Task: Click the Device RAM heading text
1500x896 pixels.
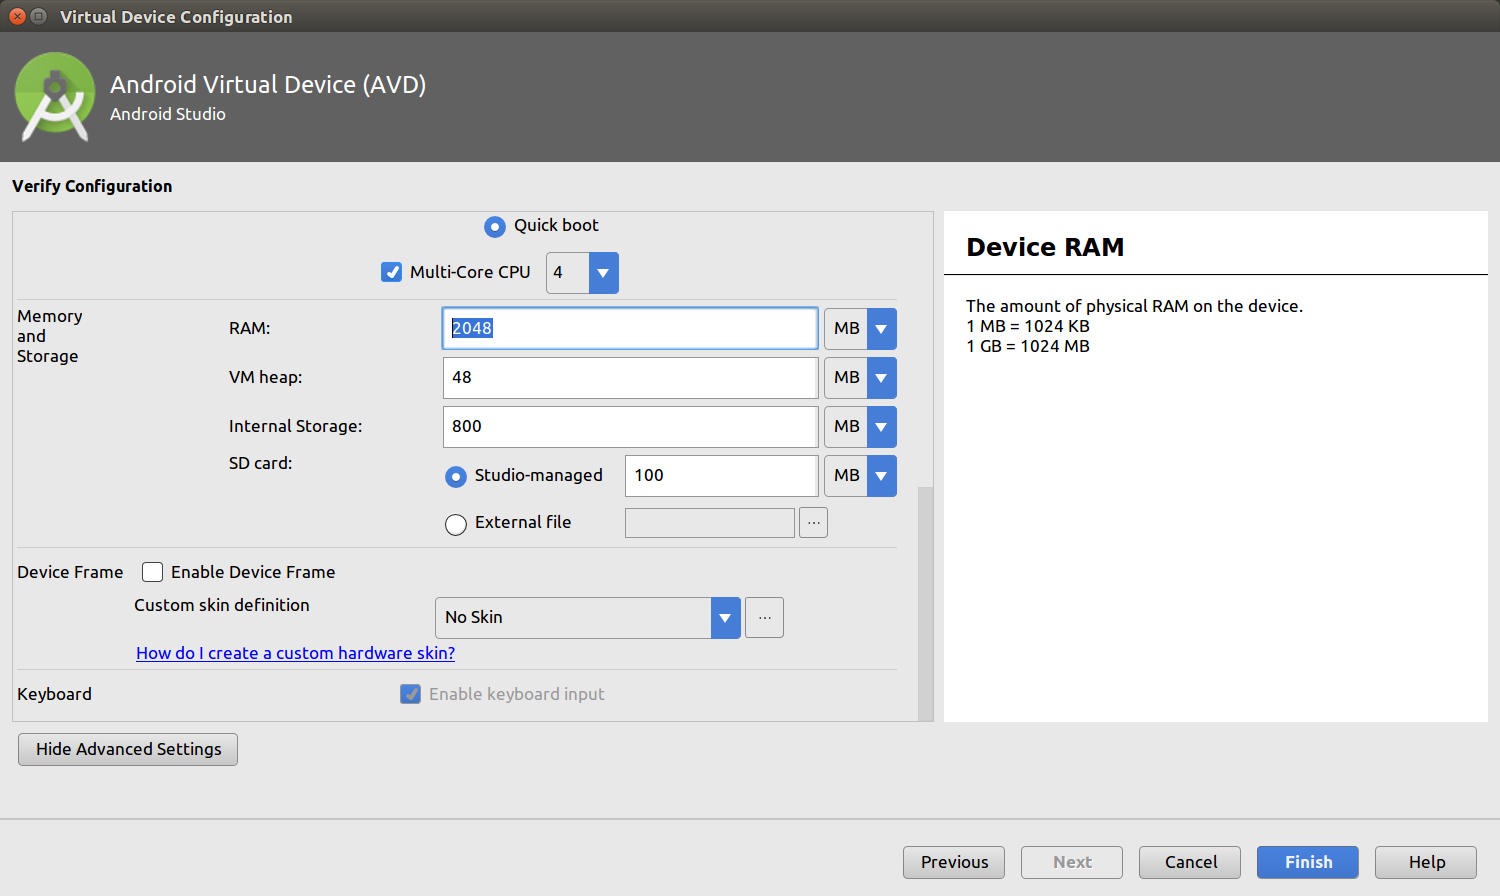Action: click(1045, 247)
